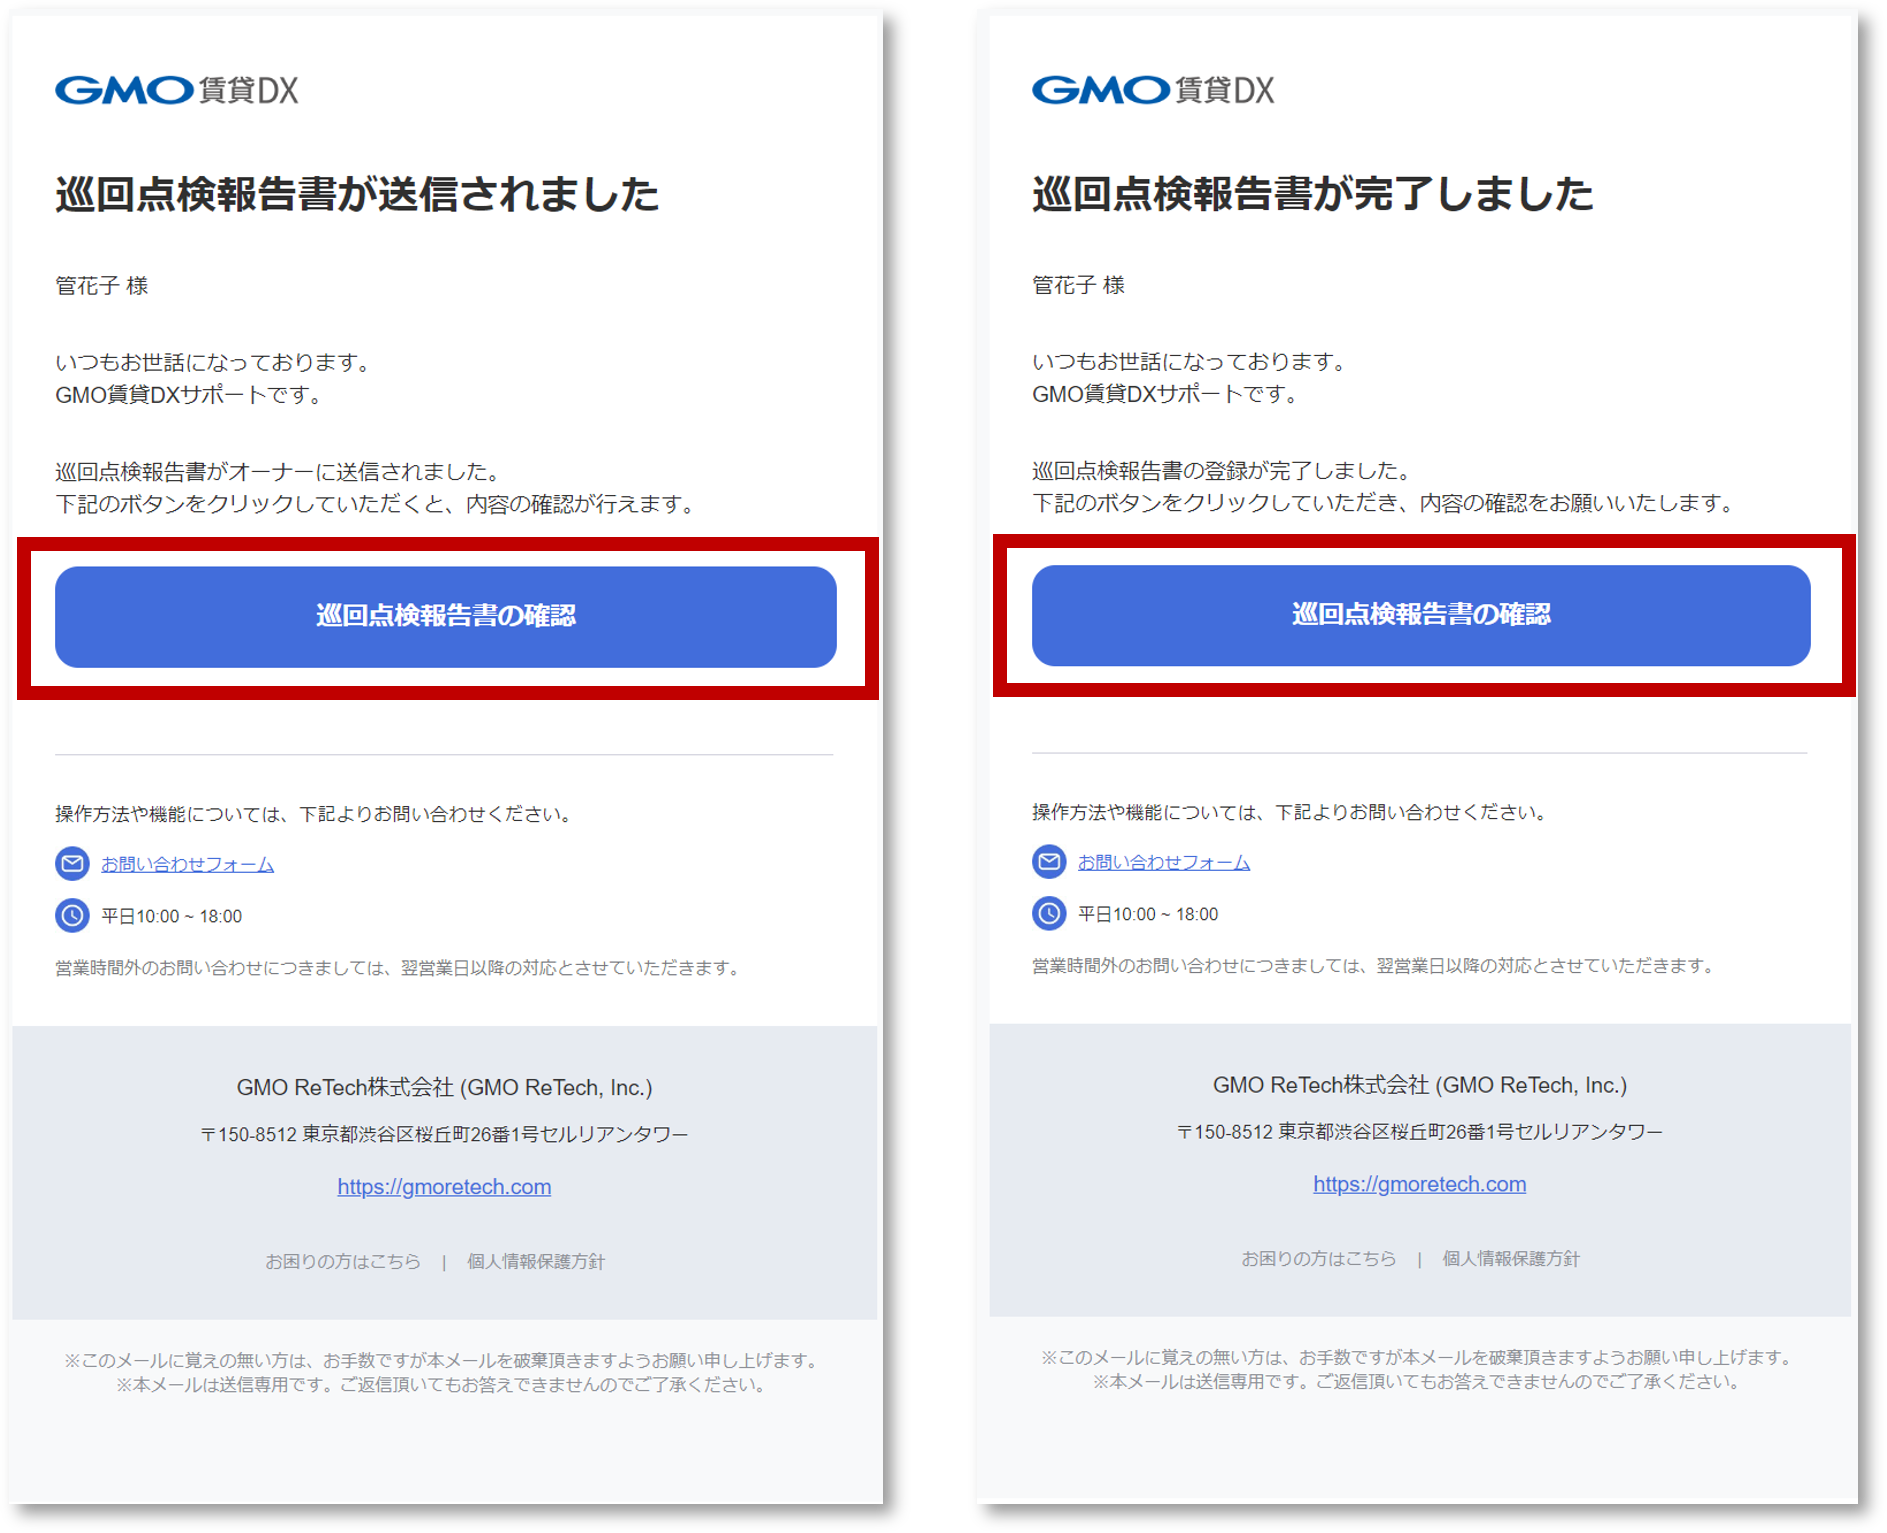
Task: Click the GMO賃貸DX logo in right email
Action: [x=1153, y=90]
